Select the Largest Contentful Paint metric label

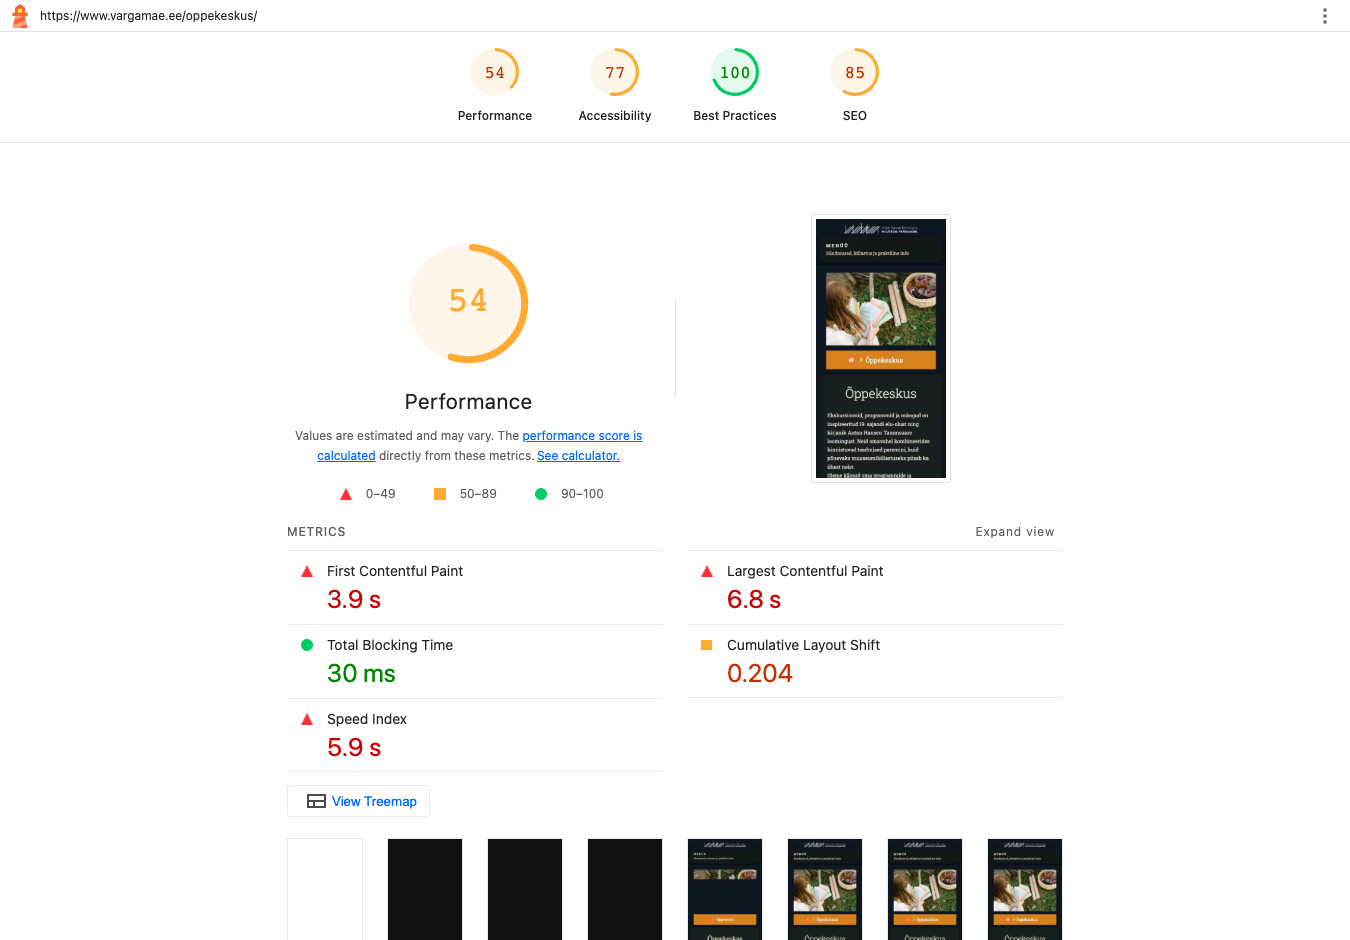click(805, 571)
